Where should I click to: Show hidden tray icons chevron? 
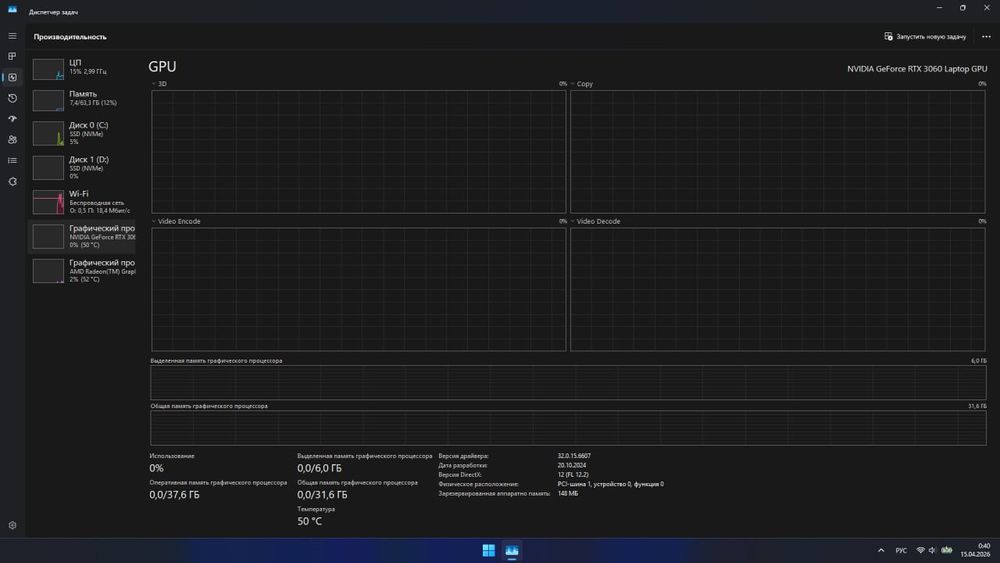pos(881,550)
